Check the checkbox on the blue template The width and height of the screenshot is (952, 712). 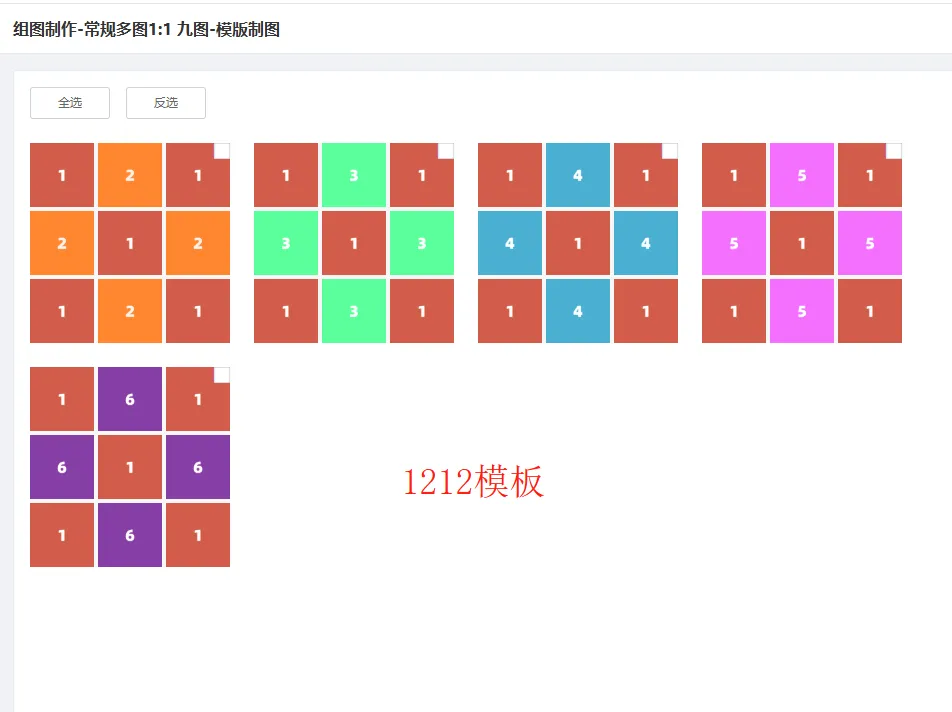point(669,149)
